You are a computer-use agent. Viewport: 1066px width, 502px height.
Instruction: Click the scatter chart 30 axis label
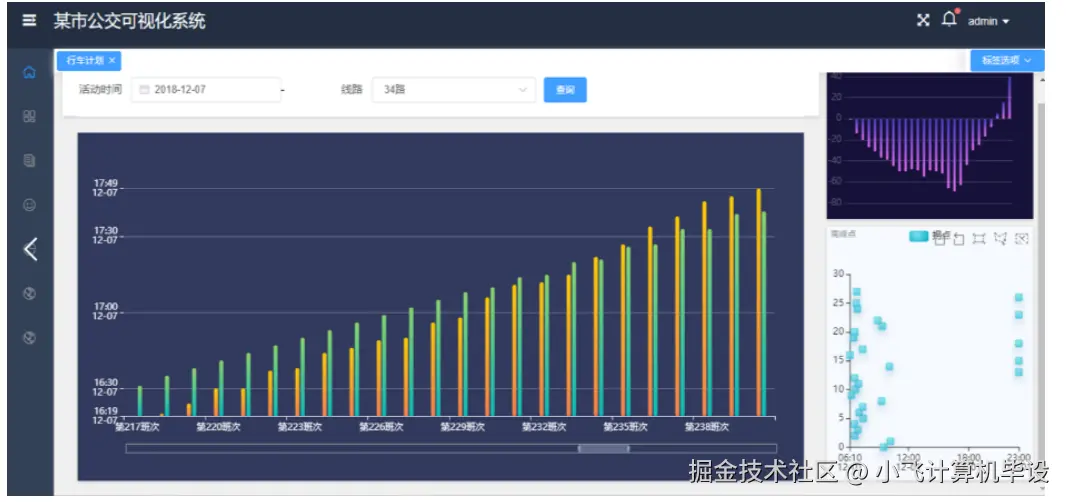(838, 273)
